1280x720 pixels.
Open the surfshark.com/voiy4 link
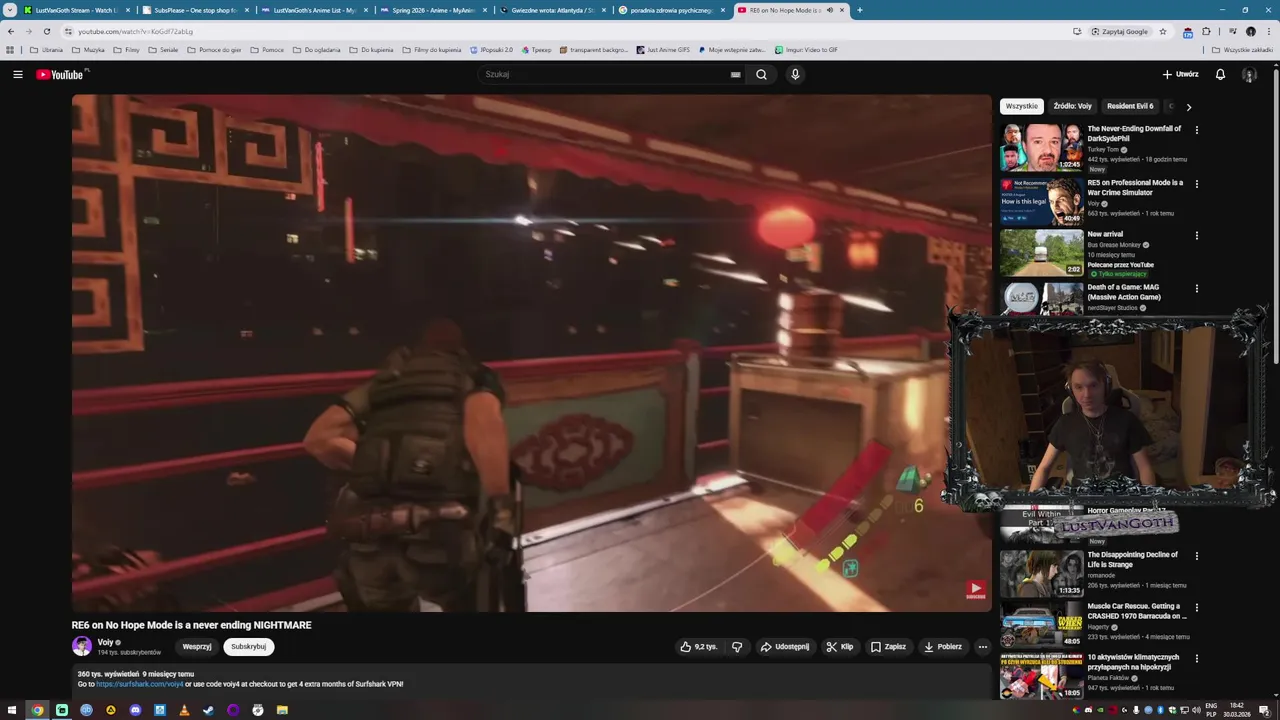[140, 684]
